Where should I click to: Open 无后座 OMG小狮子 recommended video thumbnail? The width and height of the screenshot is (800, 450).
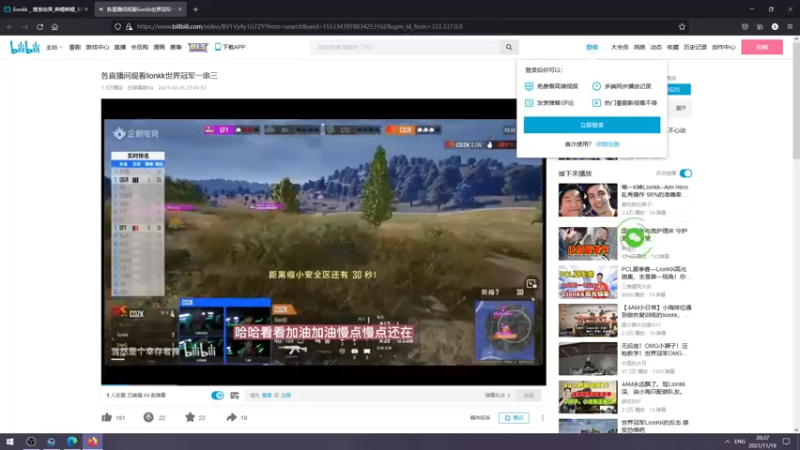point(588,359)
